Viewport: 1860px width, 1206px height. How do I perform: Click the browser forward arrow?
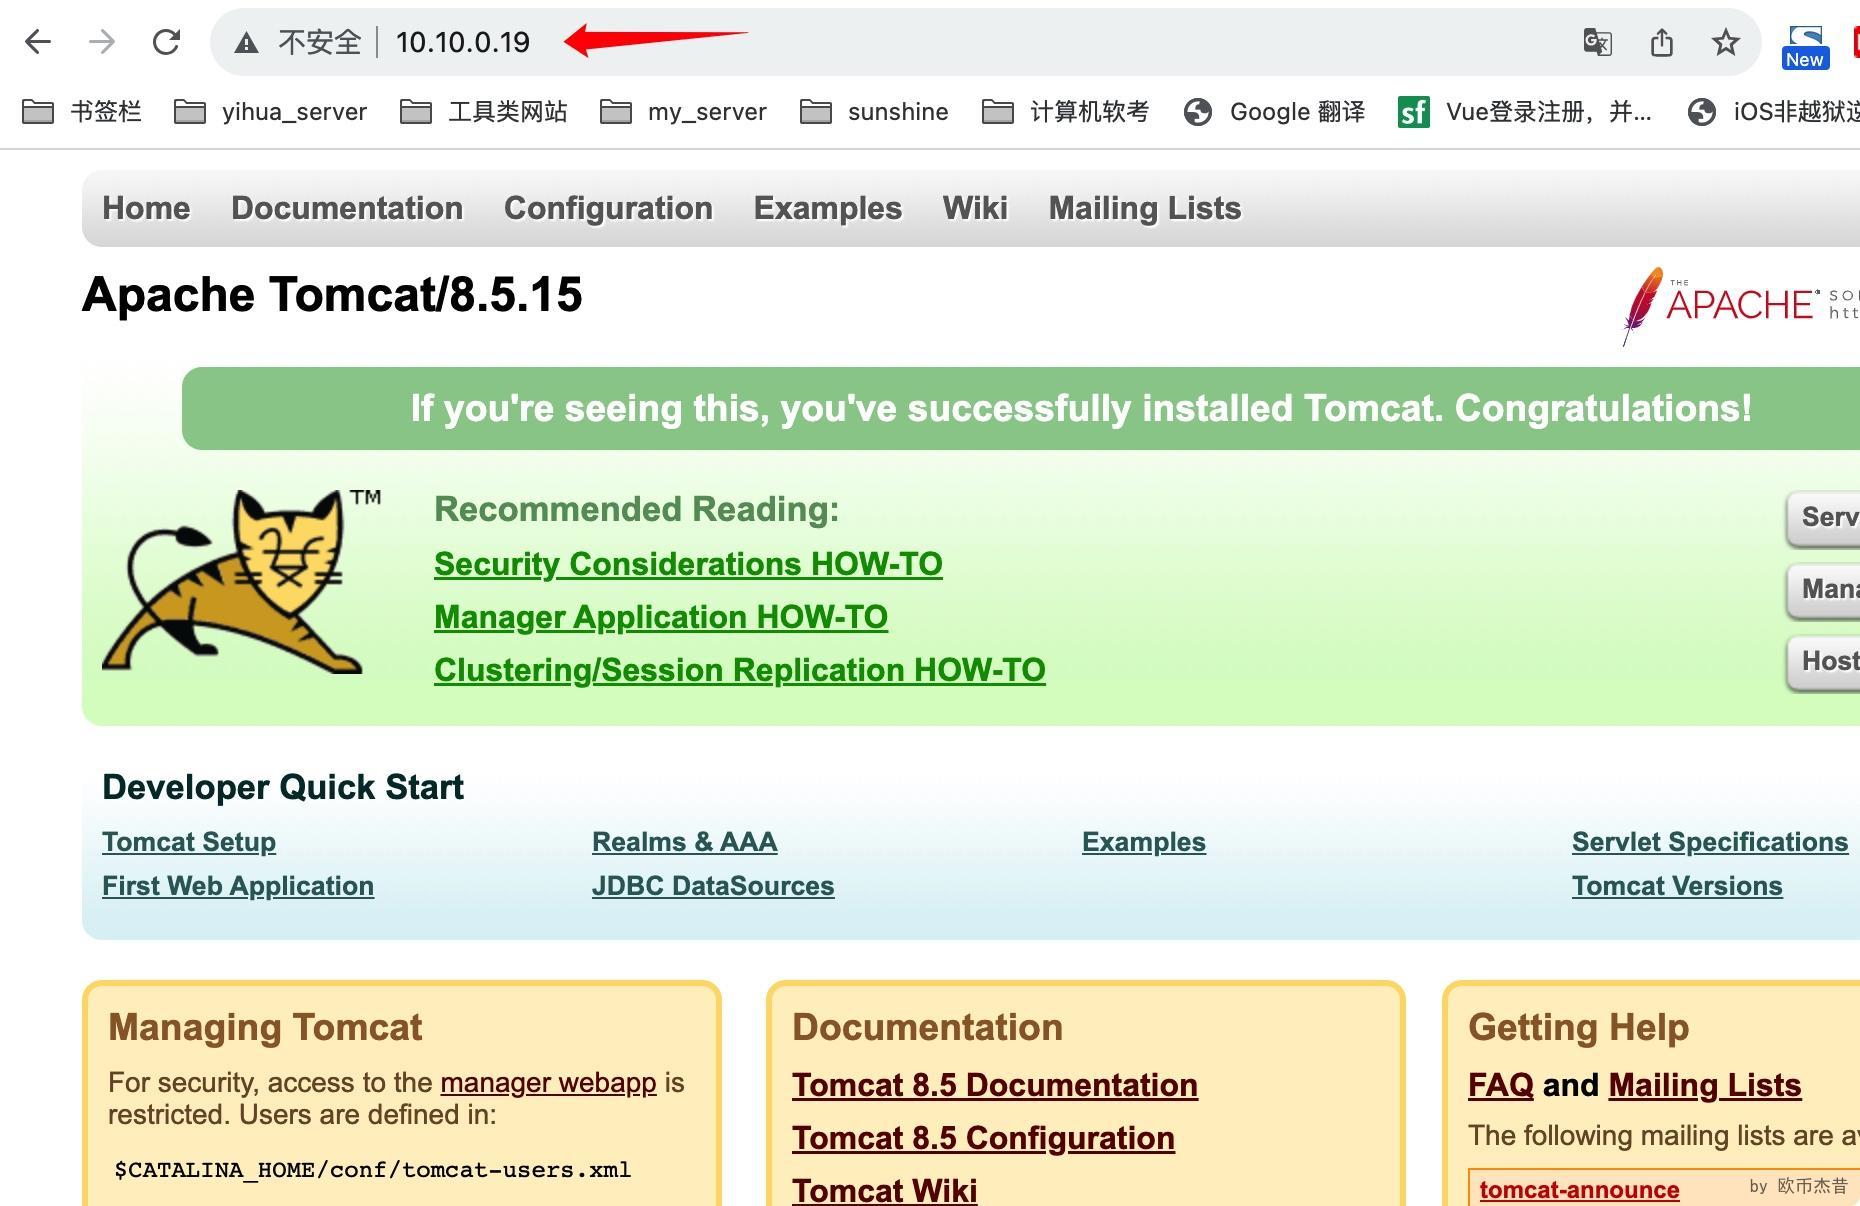coord(102,42)
